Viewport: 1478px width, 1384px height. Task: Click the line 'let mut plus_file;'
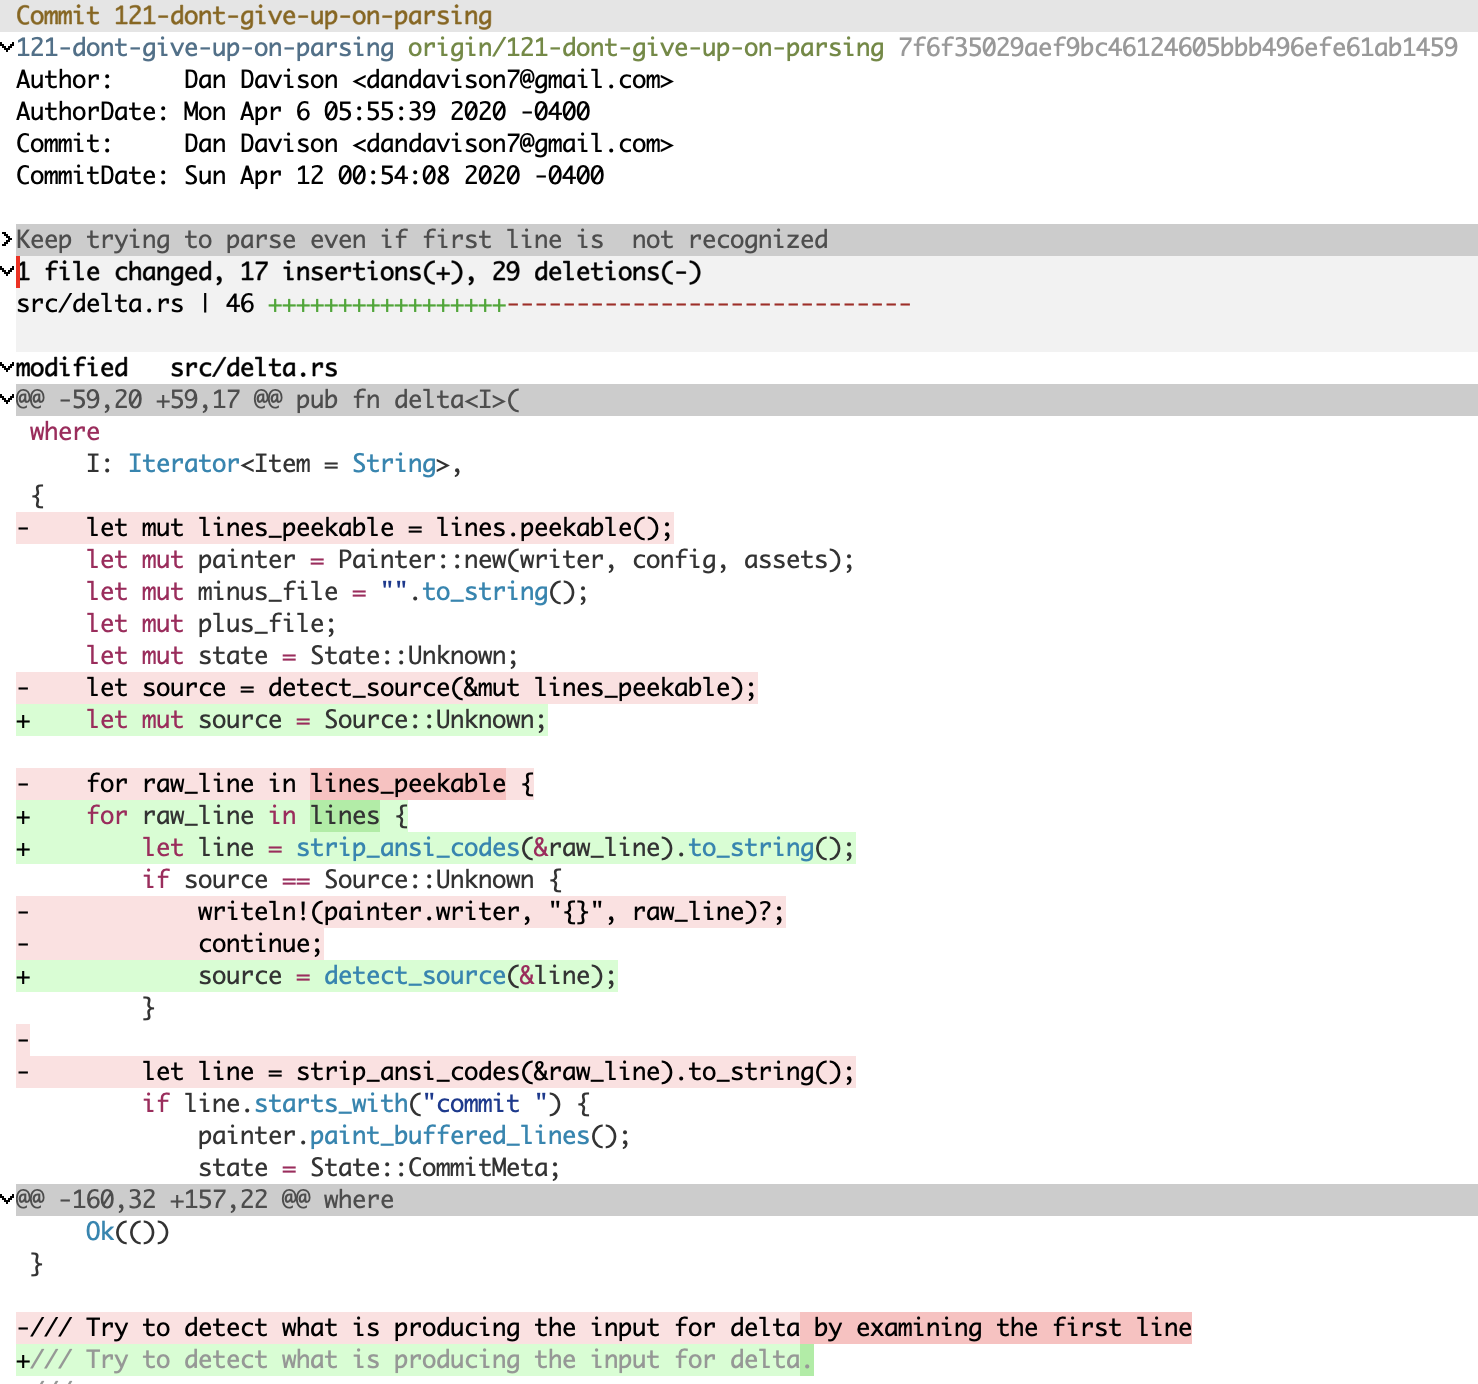pyautogui.click(x=211, y=623)
